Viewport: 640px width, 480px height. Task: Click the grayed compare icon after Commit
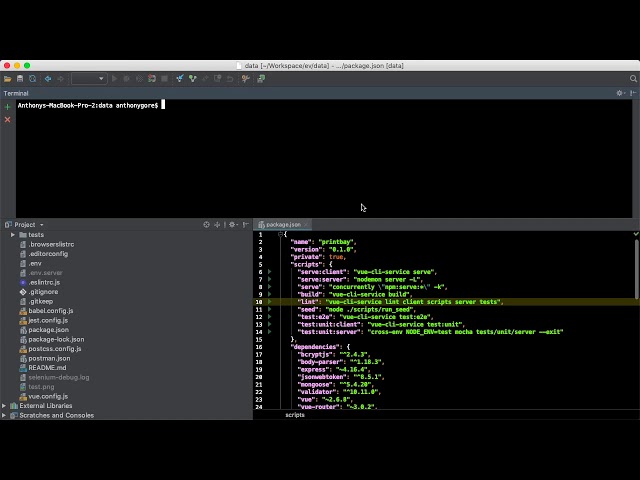[205, 79]
